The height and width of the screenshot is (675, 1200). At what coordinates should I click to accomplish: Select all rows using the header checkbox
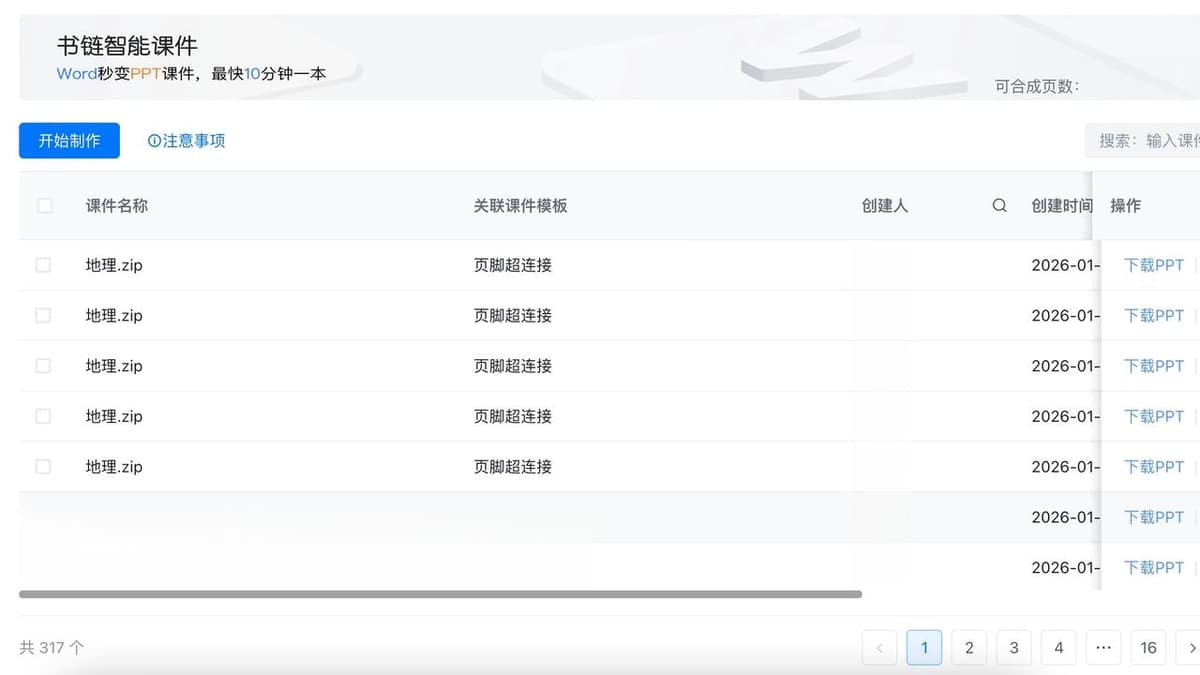(44, 204)
